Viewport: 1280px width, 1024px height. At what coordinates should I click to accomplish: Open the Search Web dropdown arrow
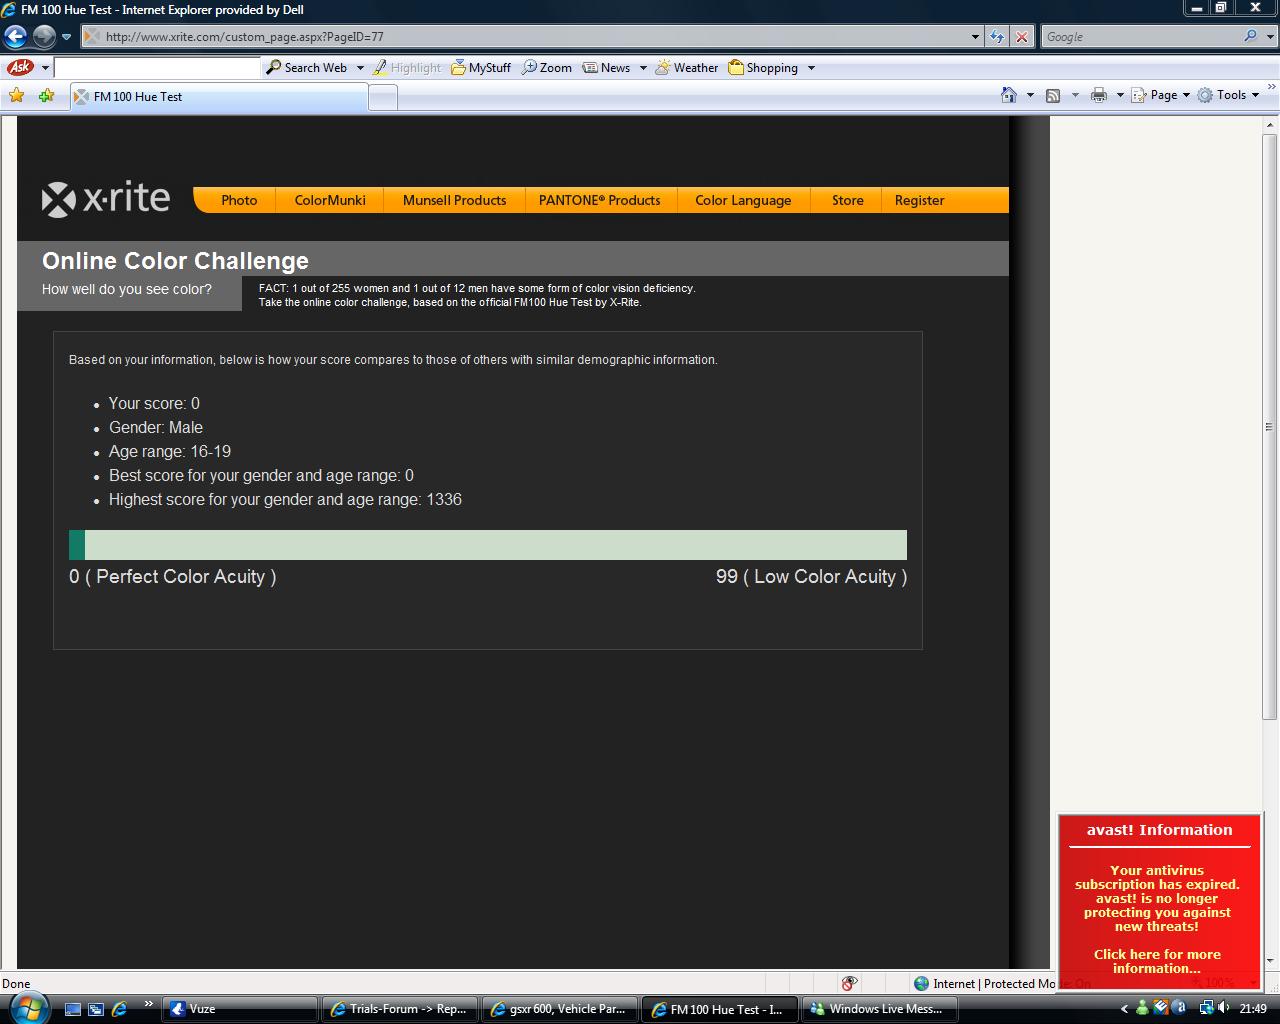360,68
